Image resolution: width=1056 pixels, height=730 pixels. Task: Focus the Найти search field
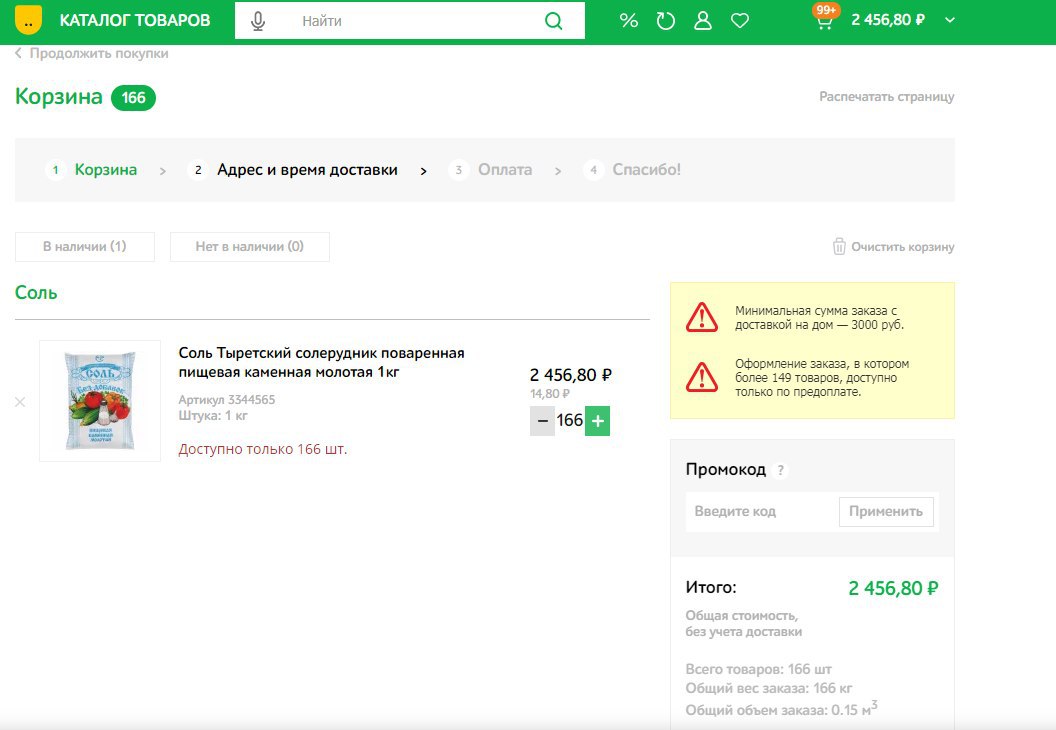coord(411,21)
